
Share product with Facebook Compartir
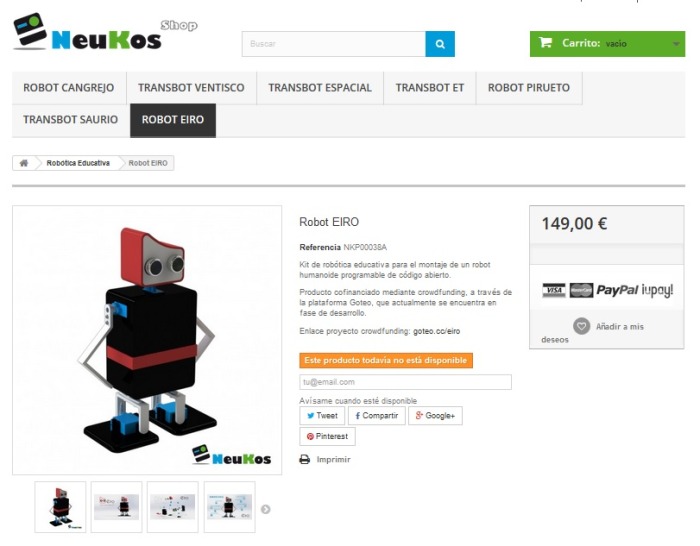pos(377,416)
